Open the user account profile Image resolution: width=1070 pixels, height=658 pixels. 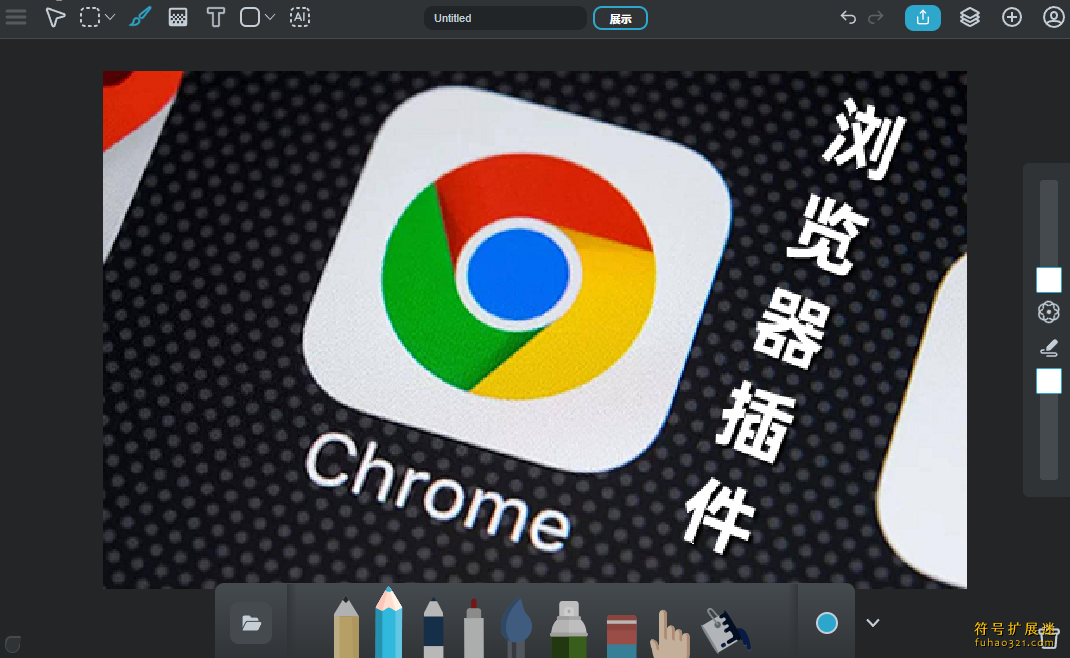[x=1054, y=18]
